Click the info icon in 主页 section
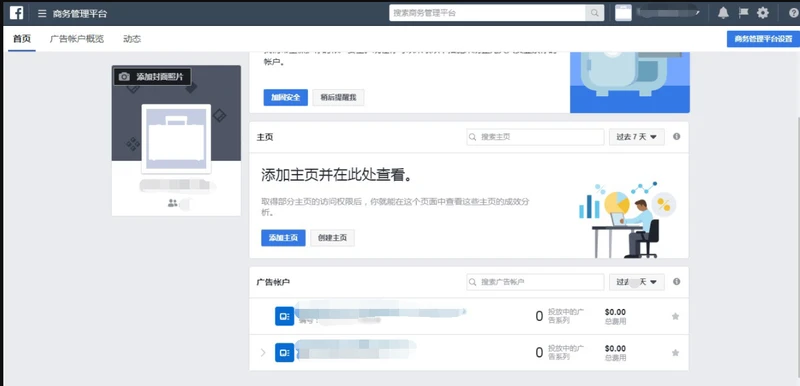 point(677,137)
